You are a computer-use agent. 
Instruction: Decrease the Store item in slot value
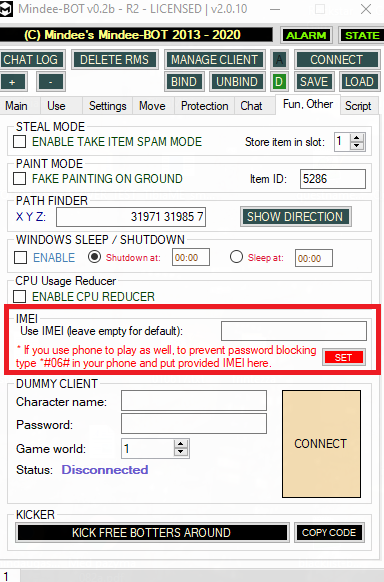357,146
